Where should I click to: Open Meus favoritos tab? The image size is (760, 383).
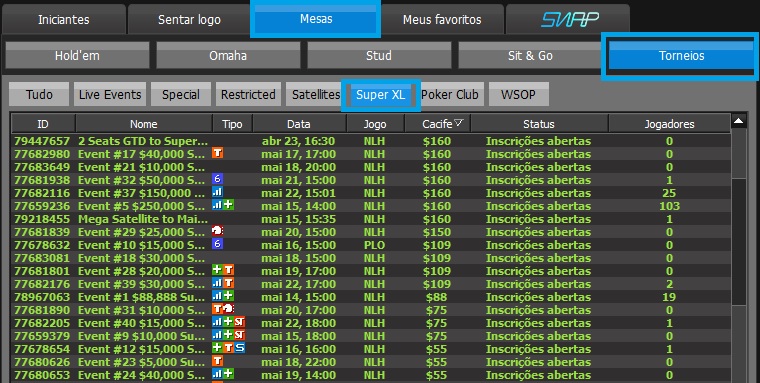pos(442,19)
